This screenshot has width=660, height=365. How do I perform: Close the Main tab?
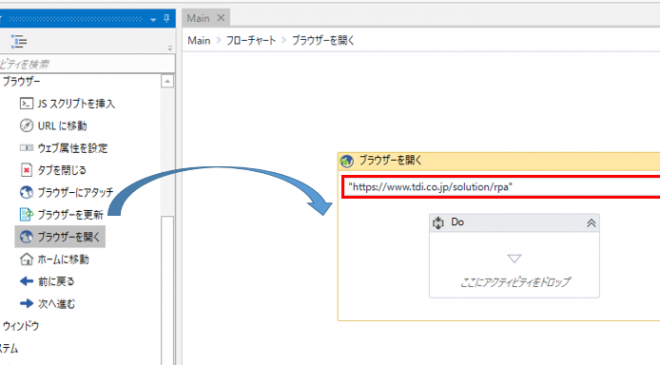(x=221, y=18)
